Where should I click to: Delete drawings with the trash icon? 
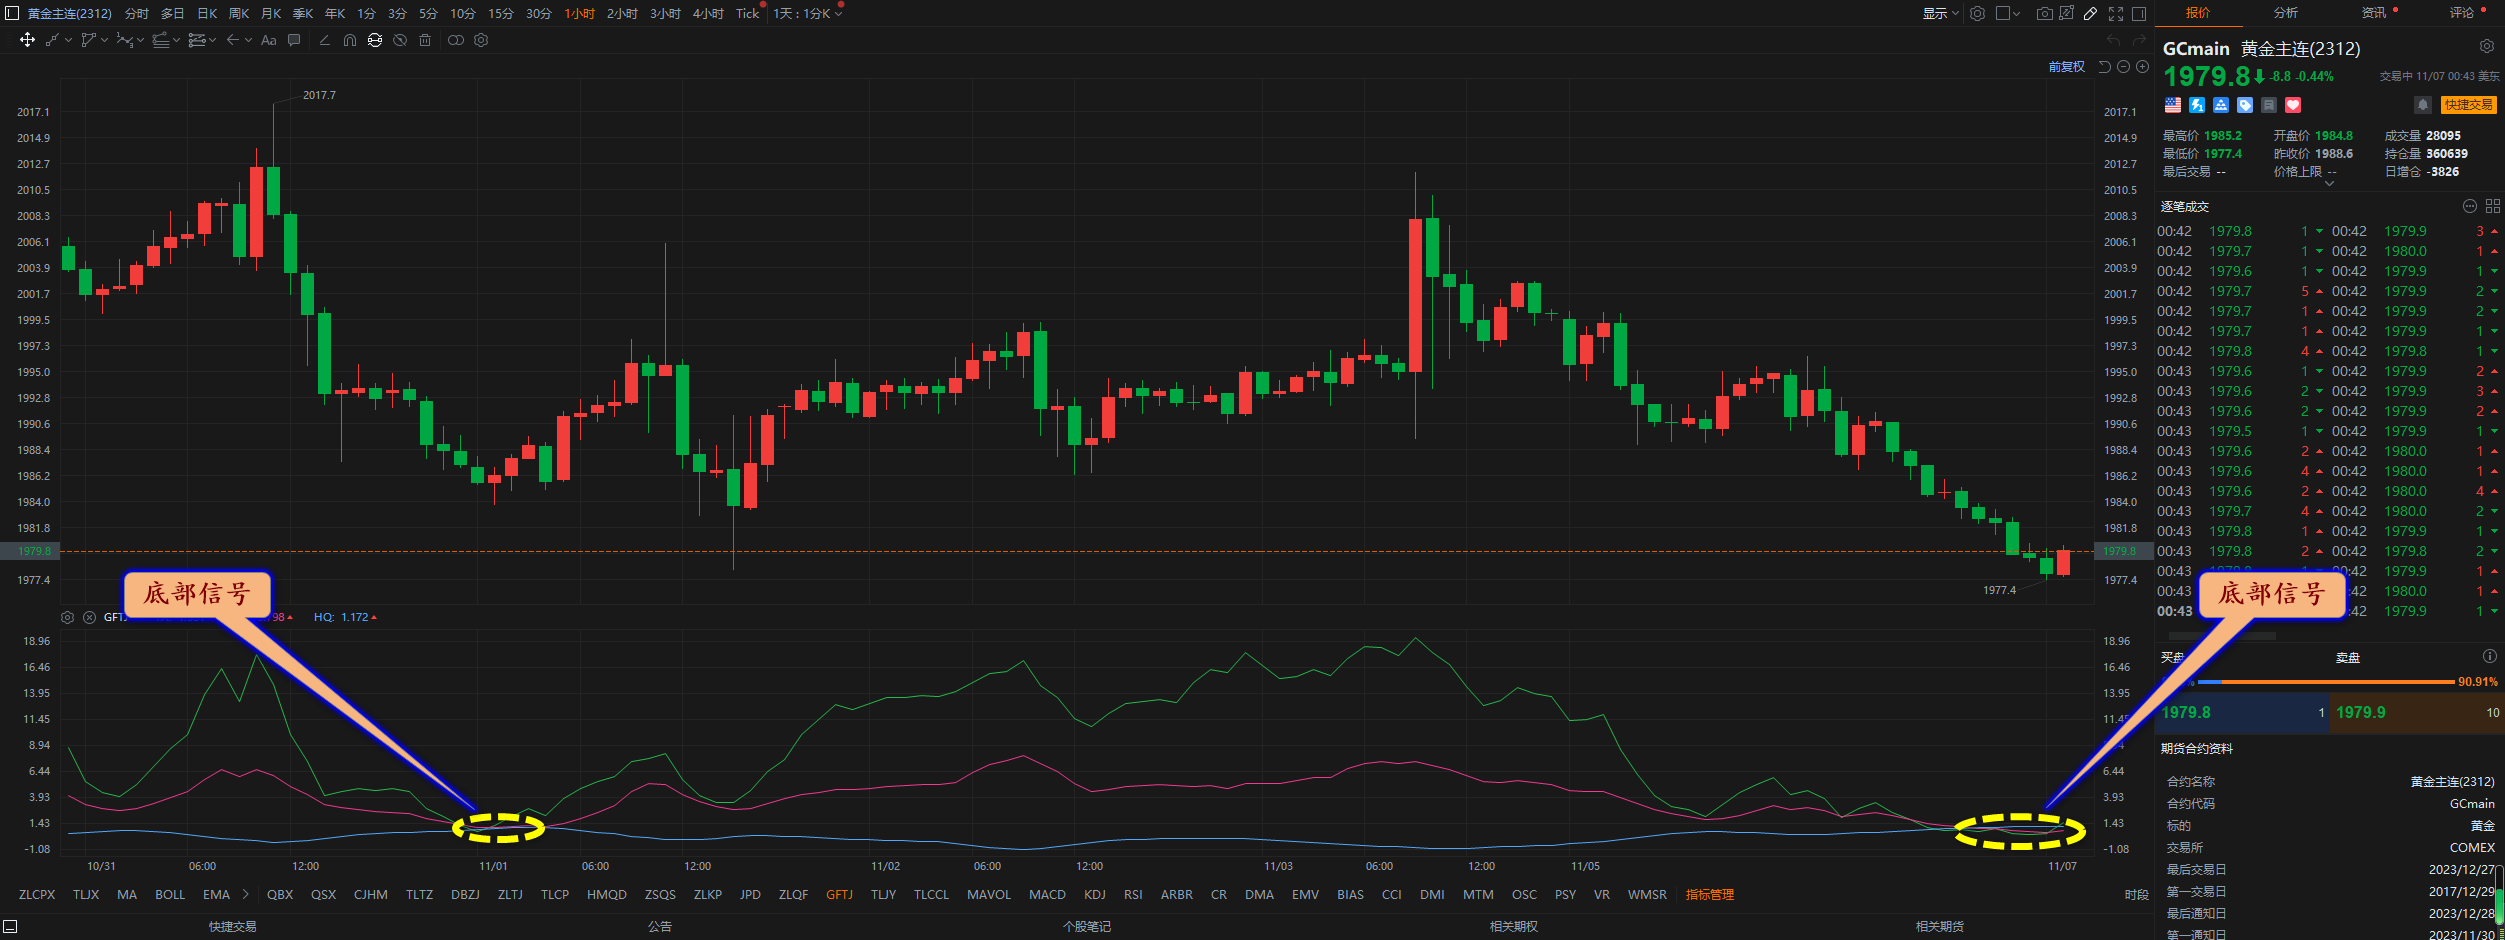[425, 40]
